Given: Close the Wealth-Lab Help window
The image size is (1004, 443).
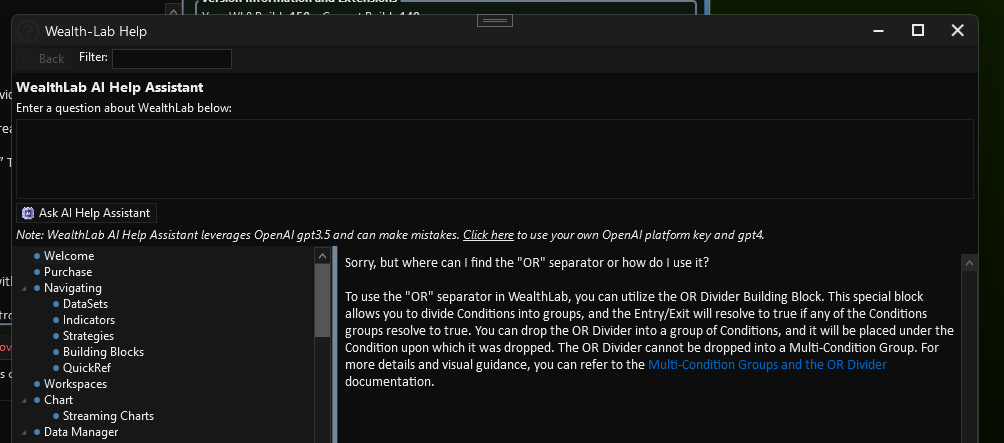Looking at the screenshot, I should pyautogui.click(x=957, y=30).
